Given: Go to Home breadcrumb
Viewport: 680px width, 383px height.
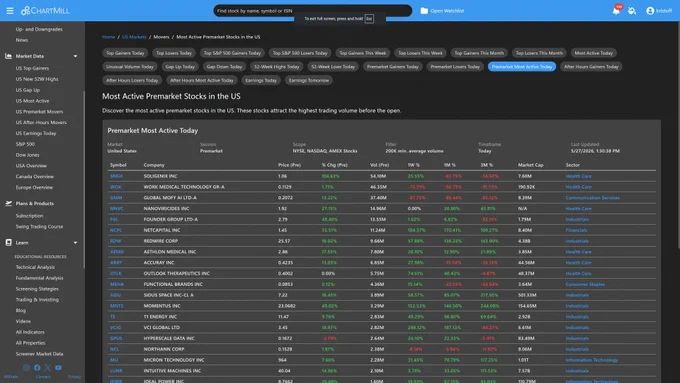Looking at the screenshot, I should 108,37.
